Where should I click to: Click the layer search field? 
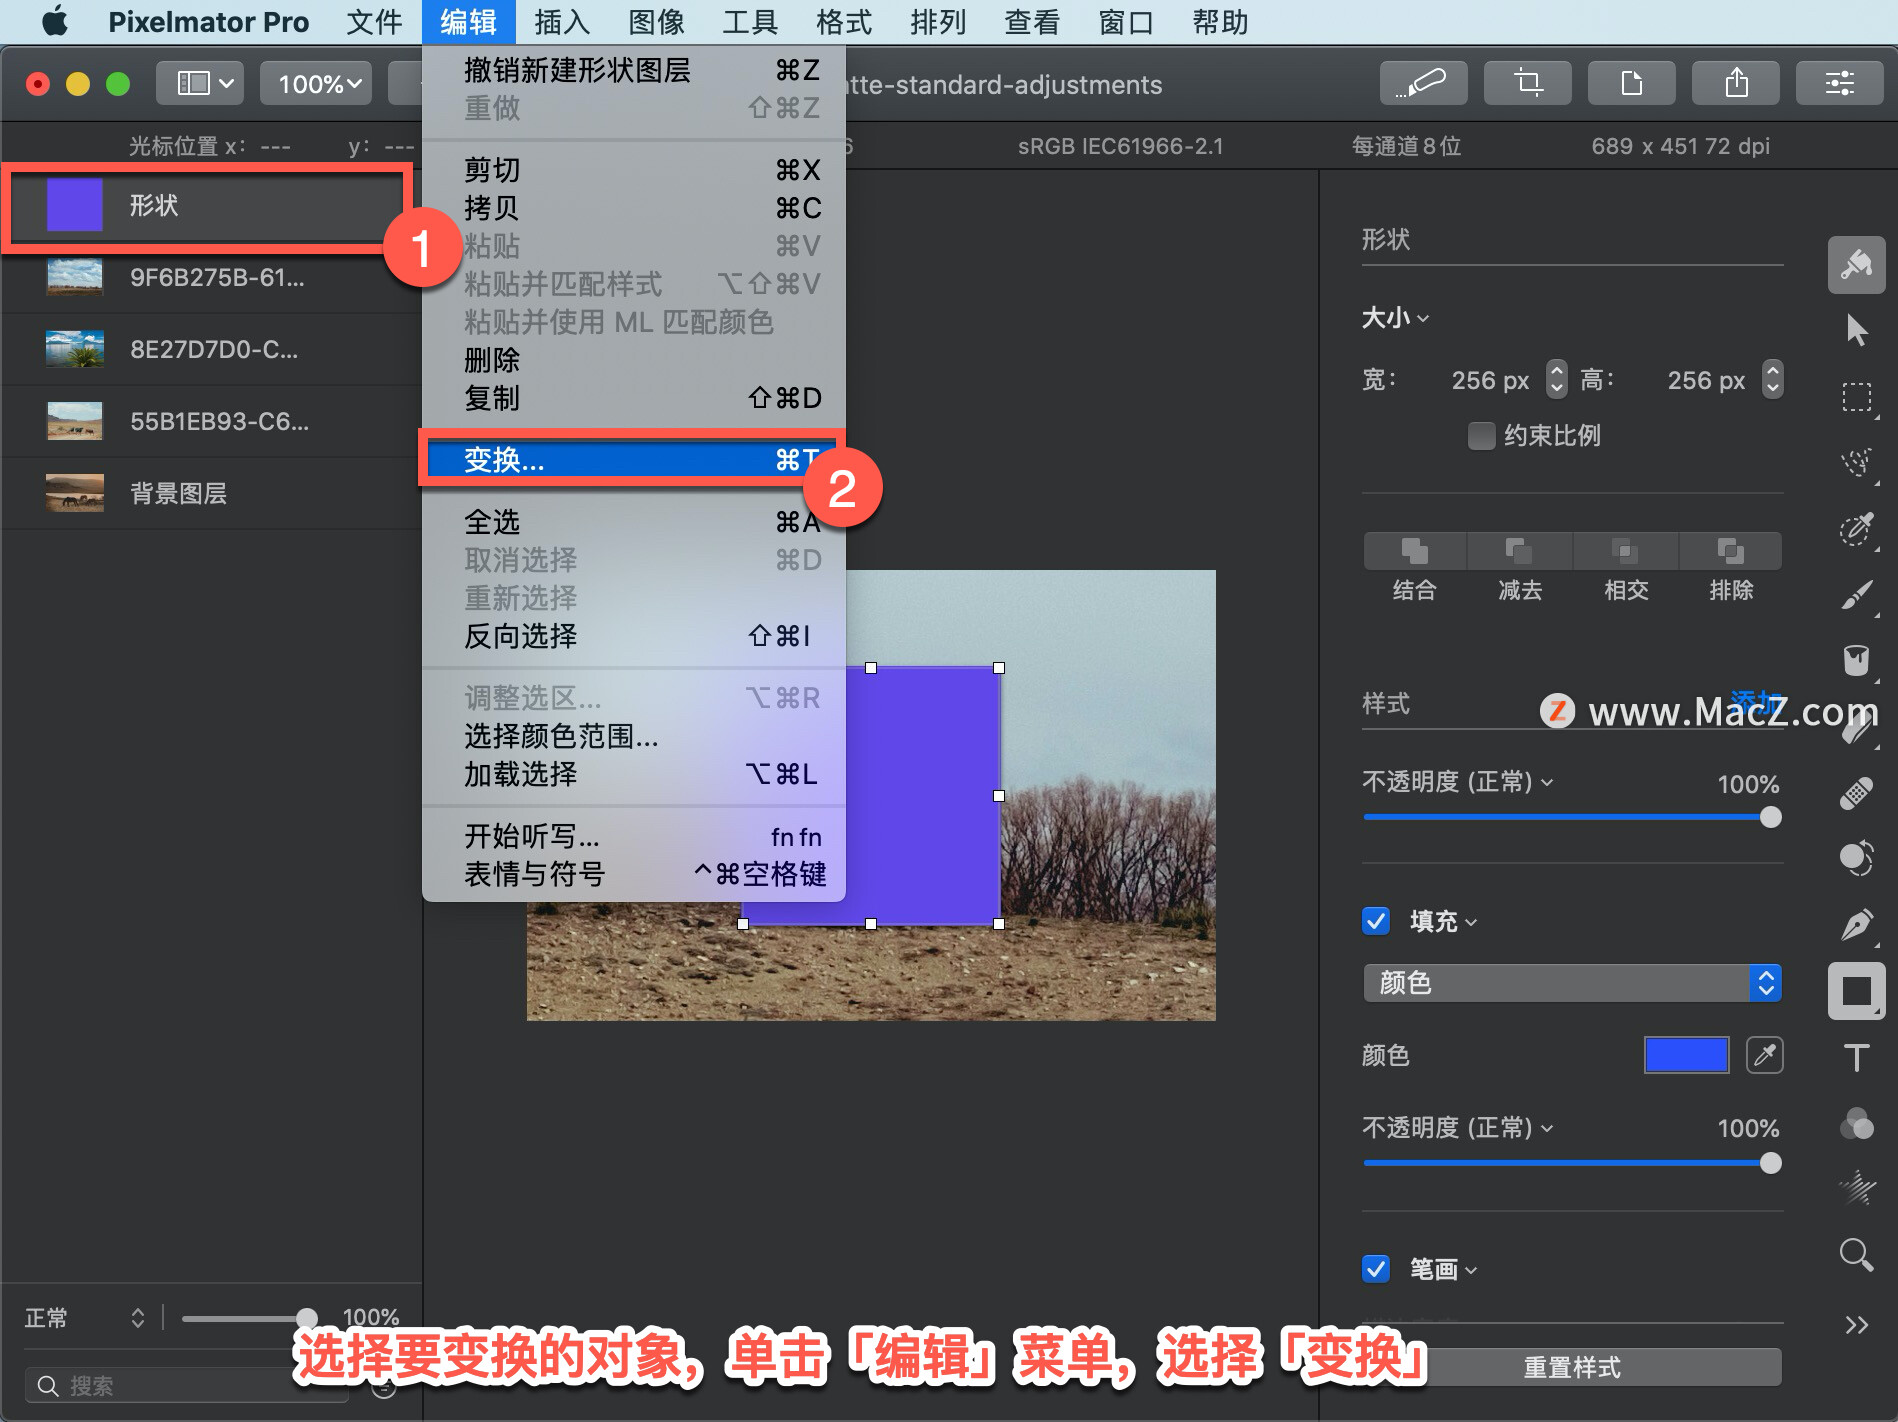[x=188, y=1385]
